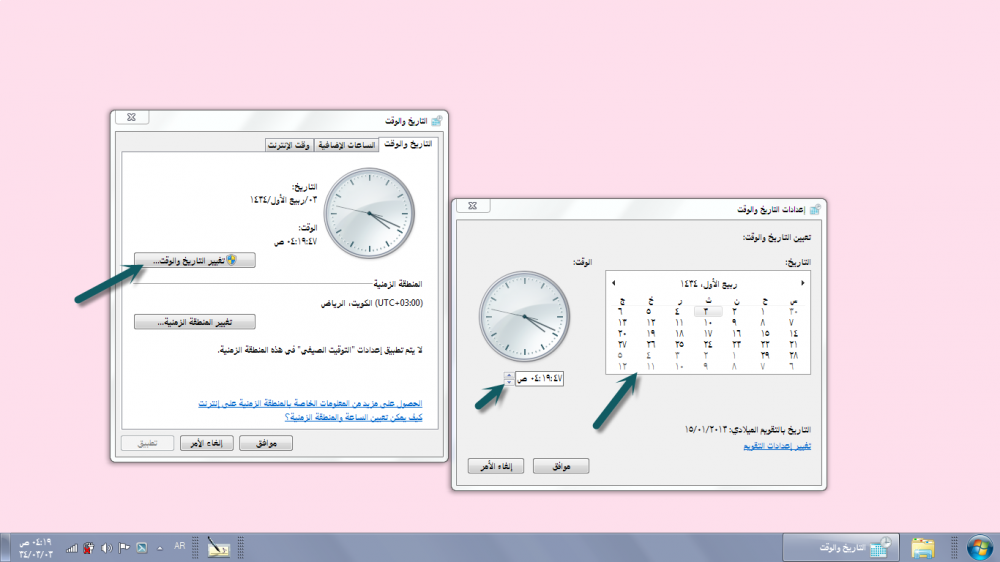The height and width of the screenshot is (562, 1000).
Task: Click the volume speaker tray icon
Action: pyautogui.click(x=105, y=548)
